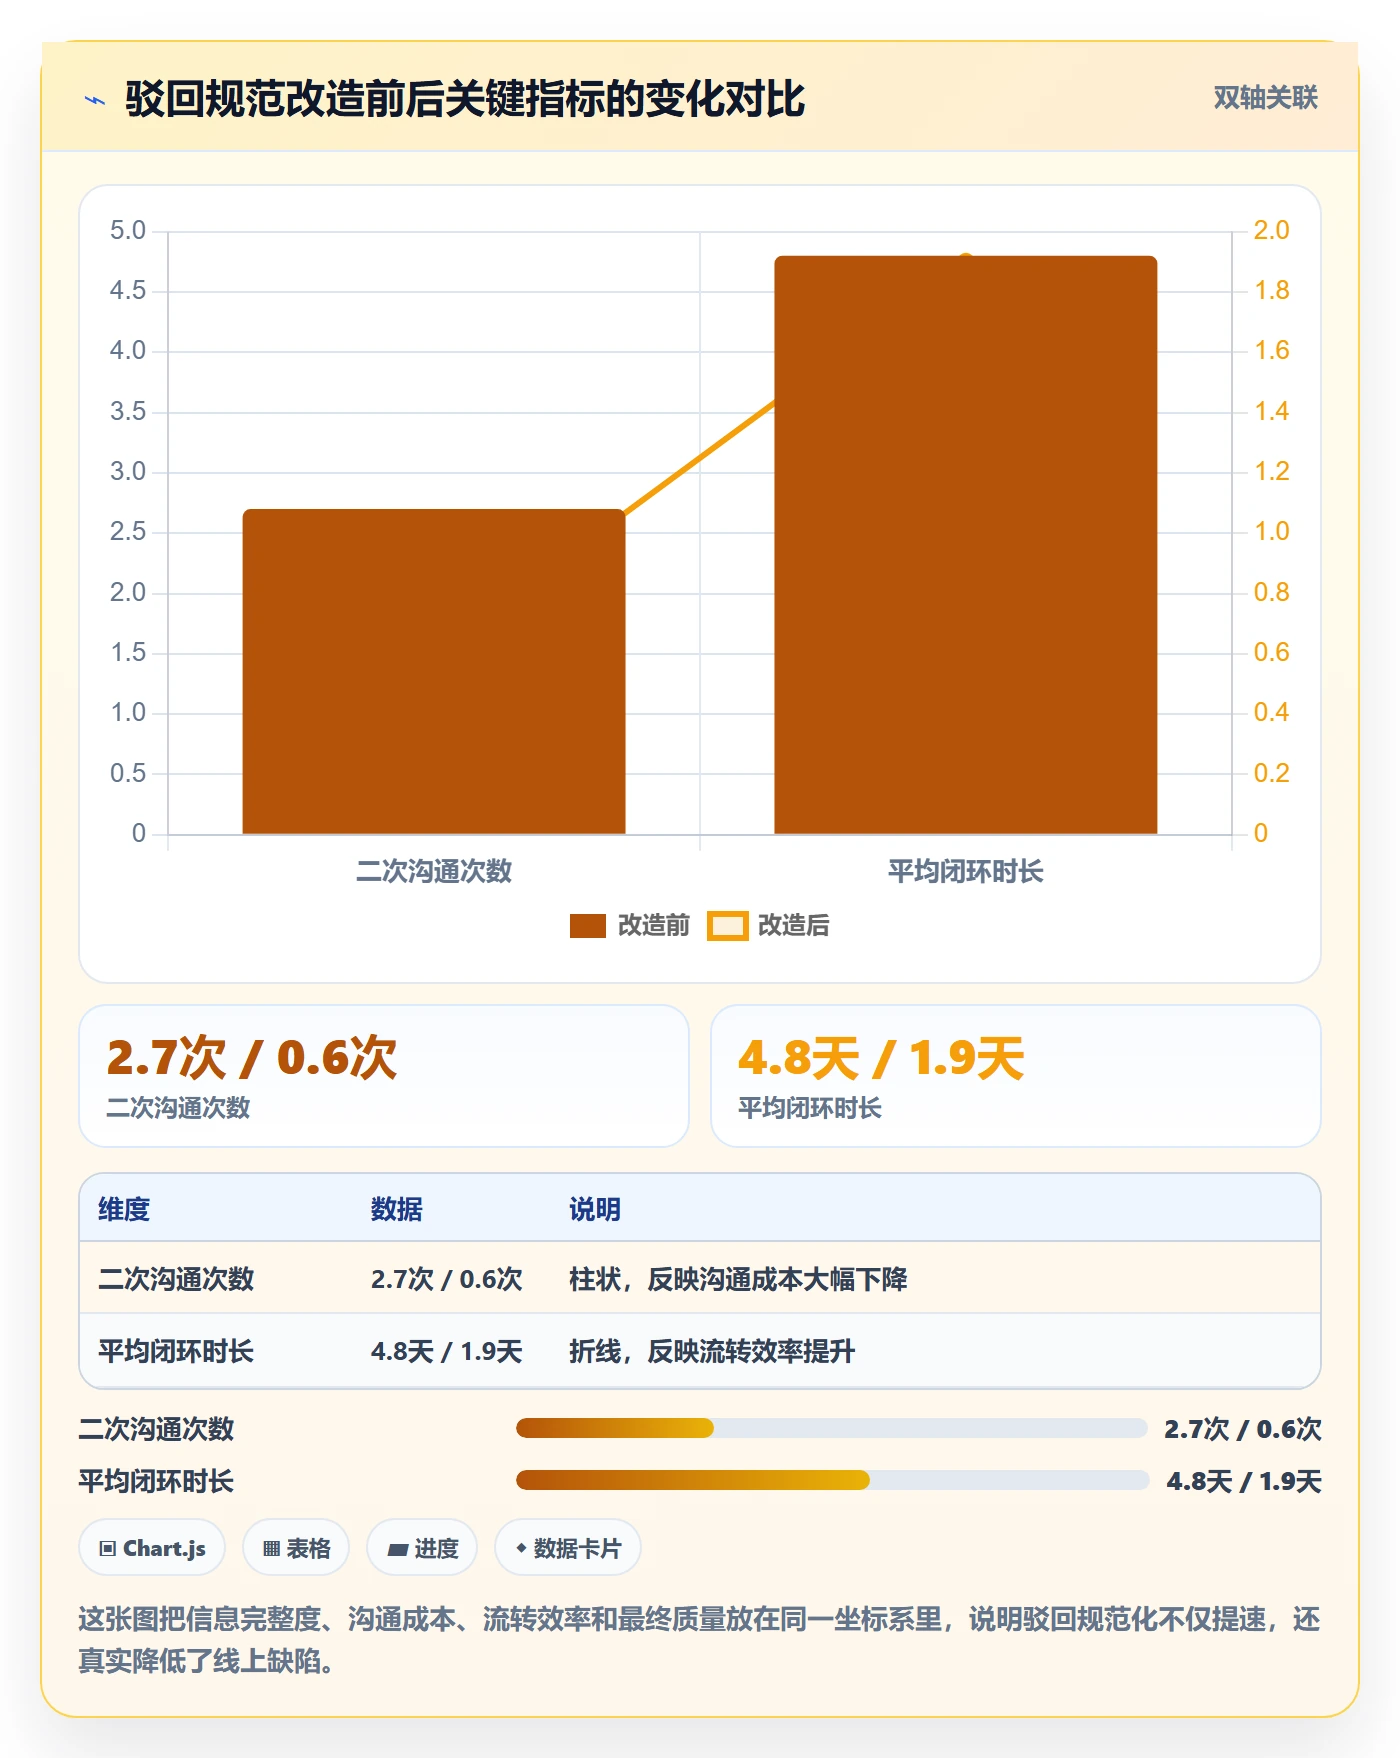
Task: Click the orange line segment between the bars
Action: (700, 457)
